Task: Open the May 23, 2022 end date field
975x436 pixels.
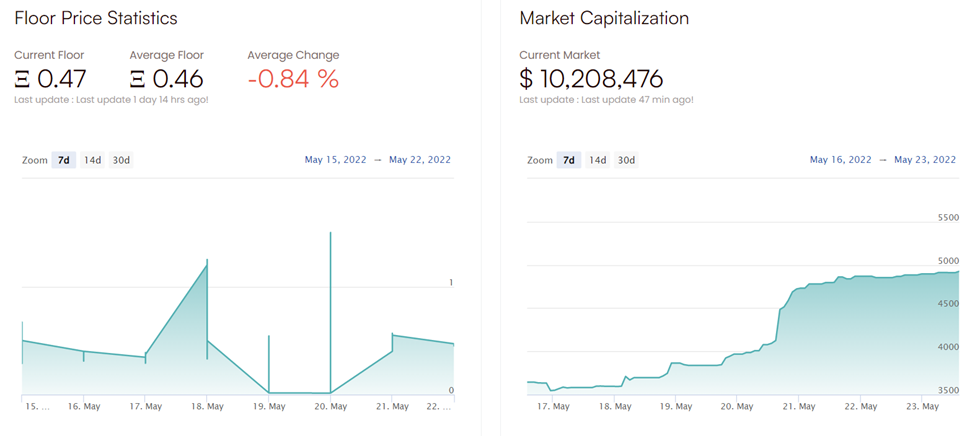Action: 925,160
